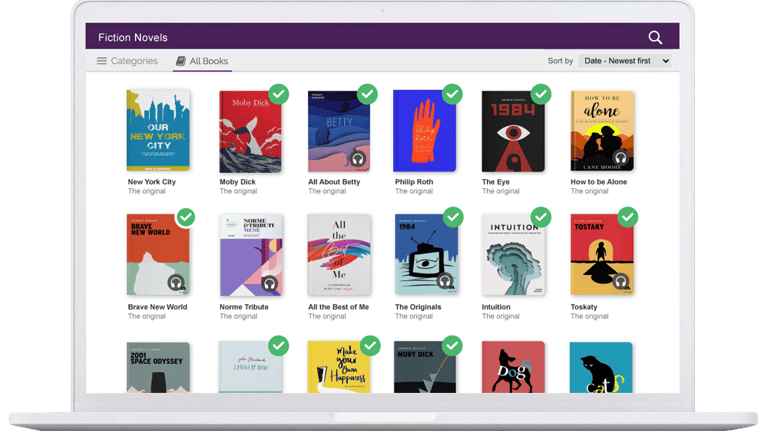
Task: Click headphones icon on Norme Tribute cover
Action: [269, 284]
